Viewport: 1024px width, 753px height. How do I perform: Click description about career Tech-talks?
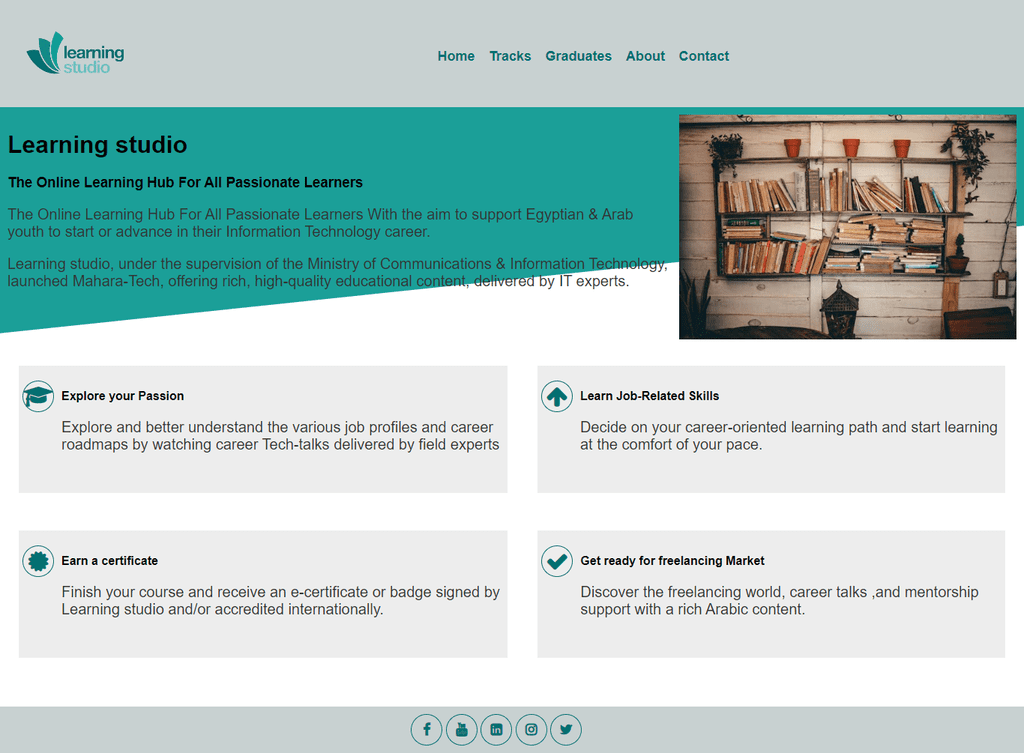click(280, 436)
